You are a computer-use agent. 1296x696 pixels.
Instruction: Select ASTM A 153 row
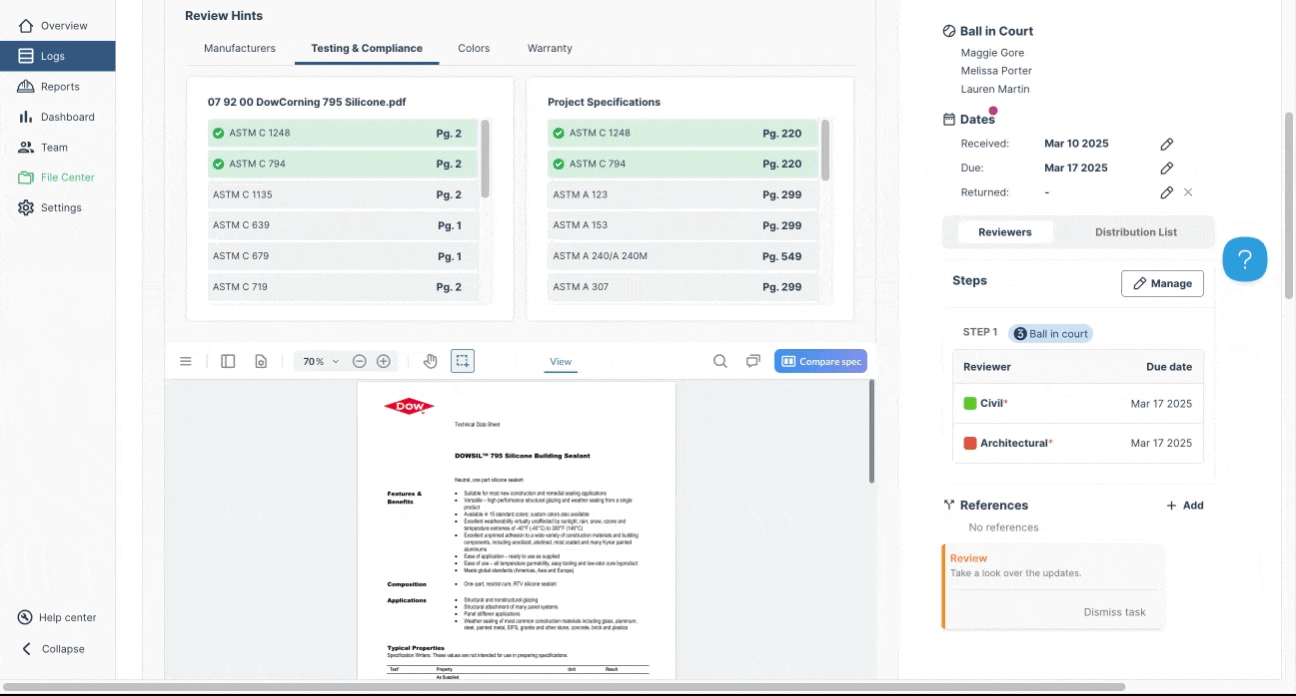683,225
